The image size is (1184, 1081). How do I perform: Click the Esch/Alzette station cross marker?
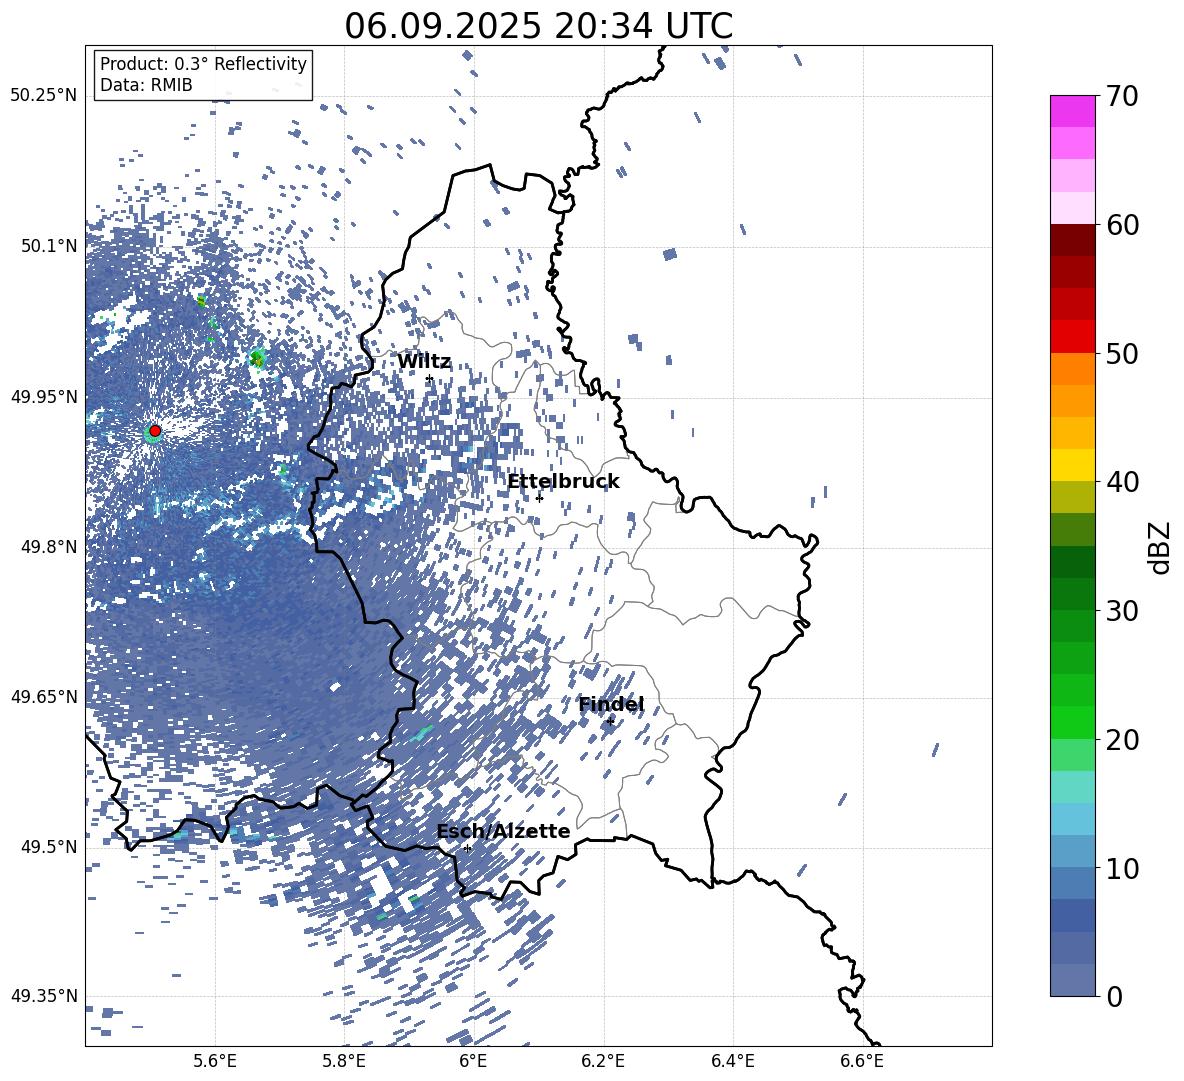(467, 848)
